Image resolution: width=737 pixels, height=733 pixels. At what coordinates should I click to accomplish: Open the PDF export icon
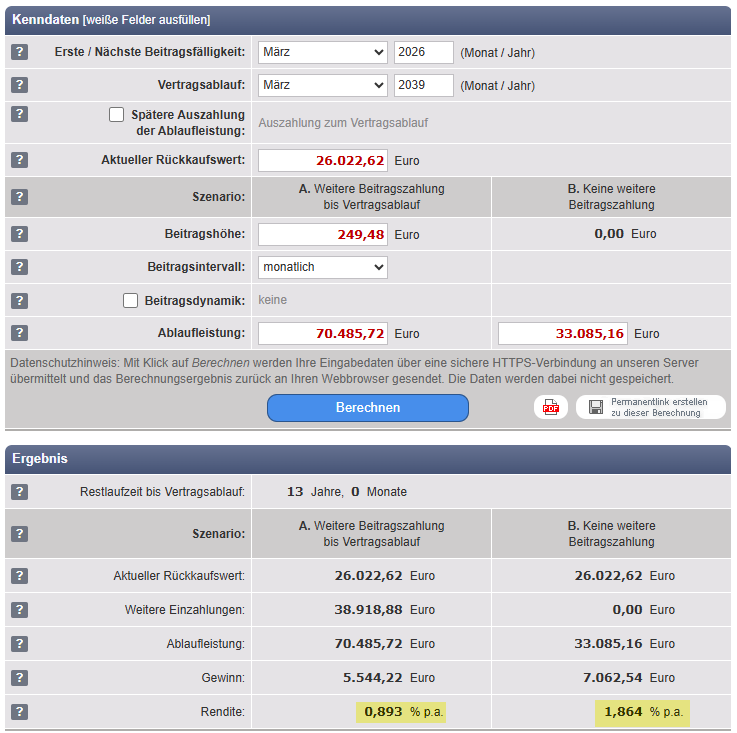[550, 407]
